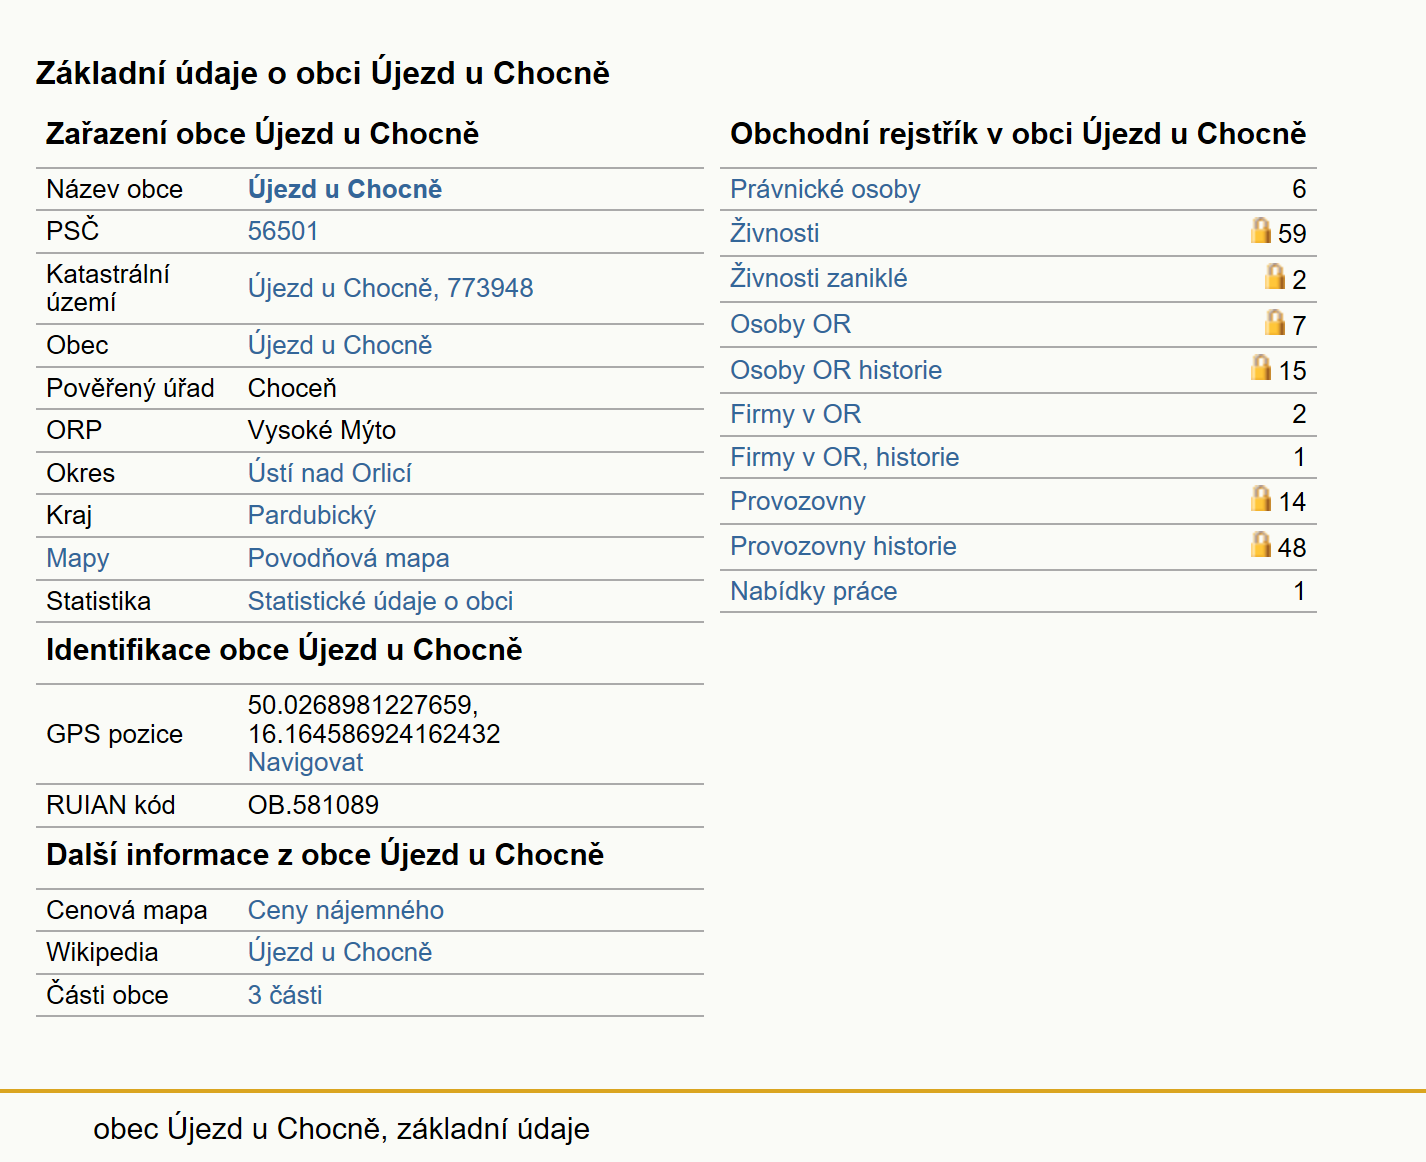This screenshot has height=1162, width=1426.
Task: Open Statistické údaje o obci link
Action: (x=380, y=601)
